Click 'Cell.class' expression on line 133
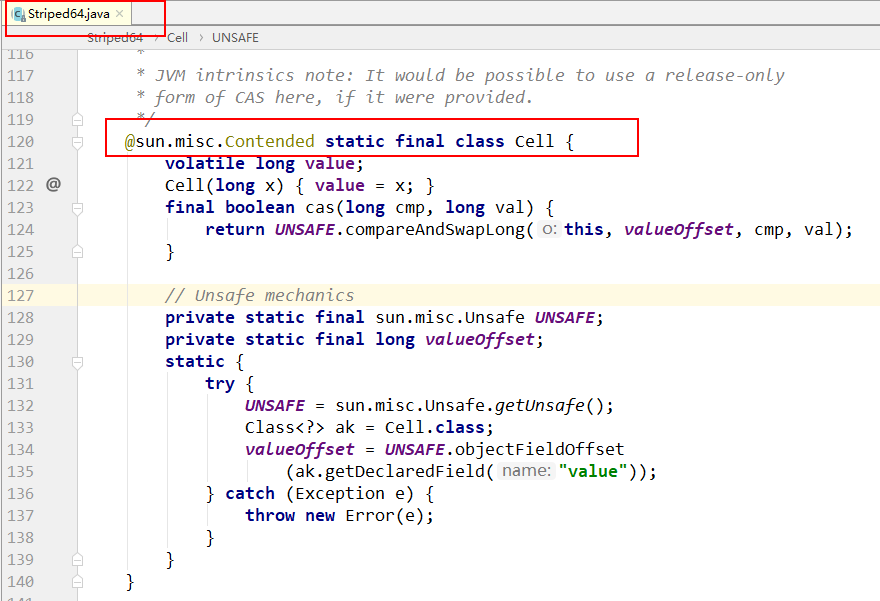 click(435, 427)
